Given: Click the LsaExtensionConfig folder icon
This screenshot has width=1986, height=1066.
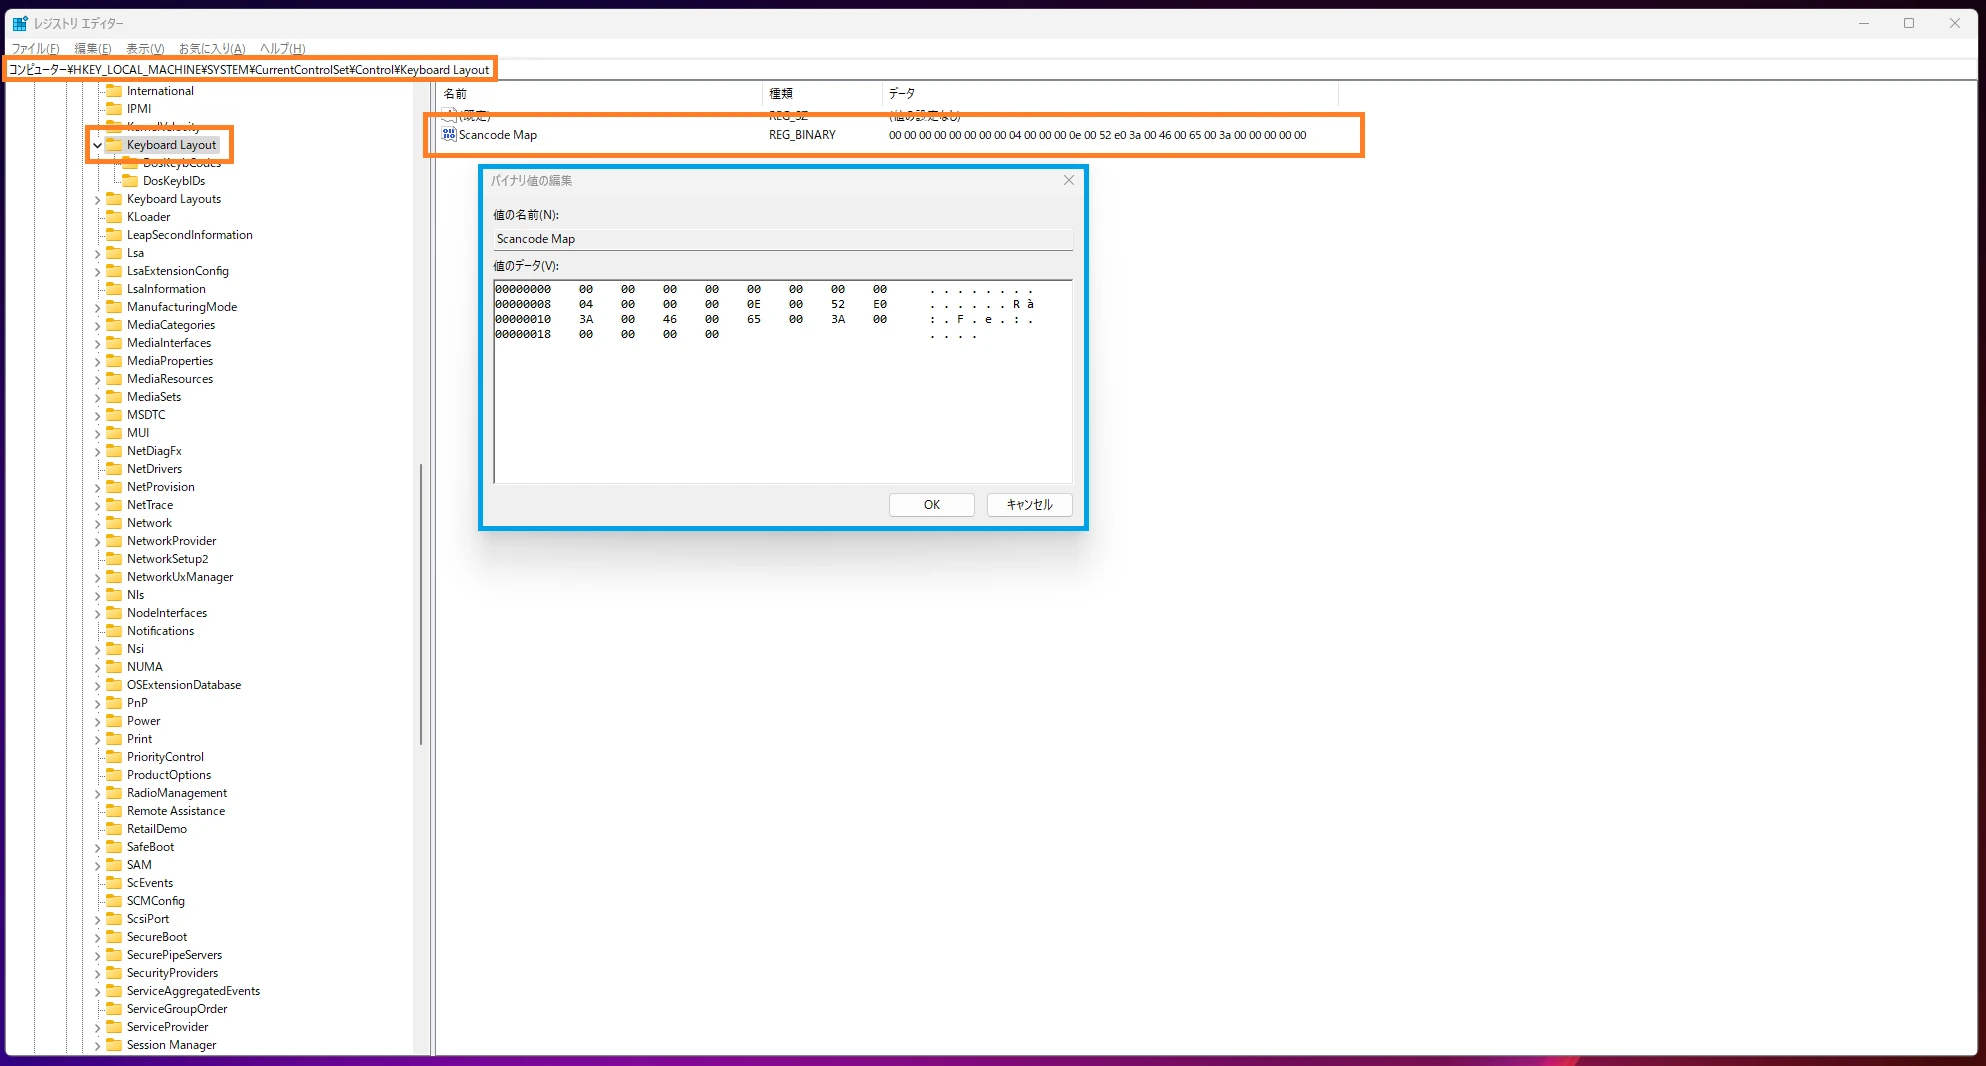Looking at the screenshot, I should point(114,271).
